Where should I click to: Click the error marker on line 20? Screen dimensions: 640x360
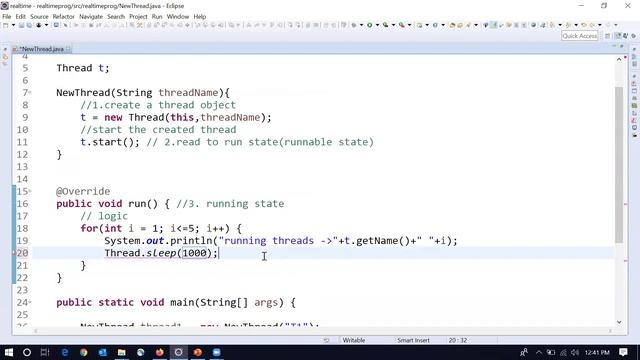(14, 253)
